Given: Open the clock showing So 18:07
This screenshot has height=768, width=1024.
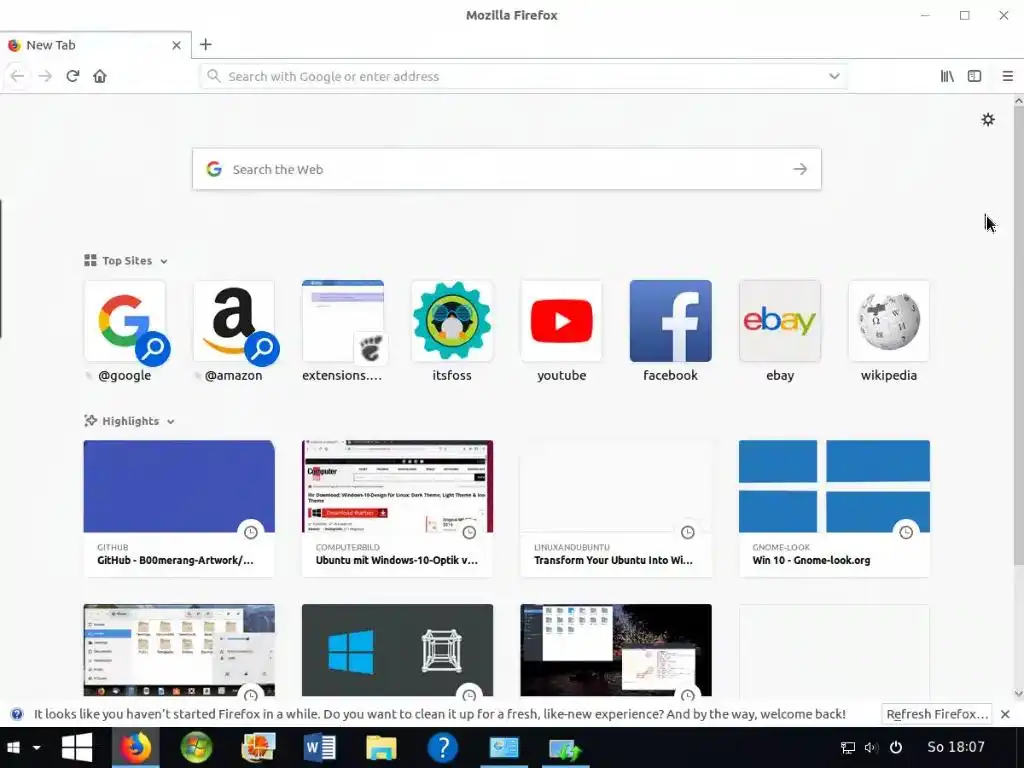Looking at the screenshot, I should click(x=956, y=747).
